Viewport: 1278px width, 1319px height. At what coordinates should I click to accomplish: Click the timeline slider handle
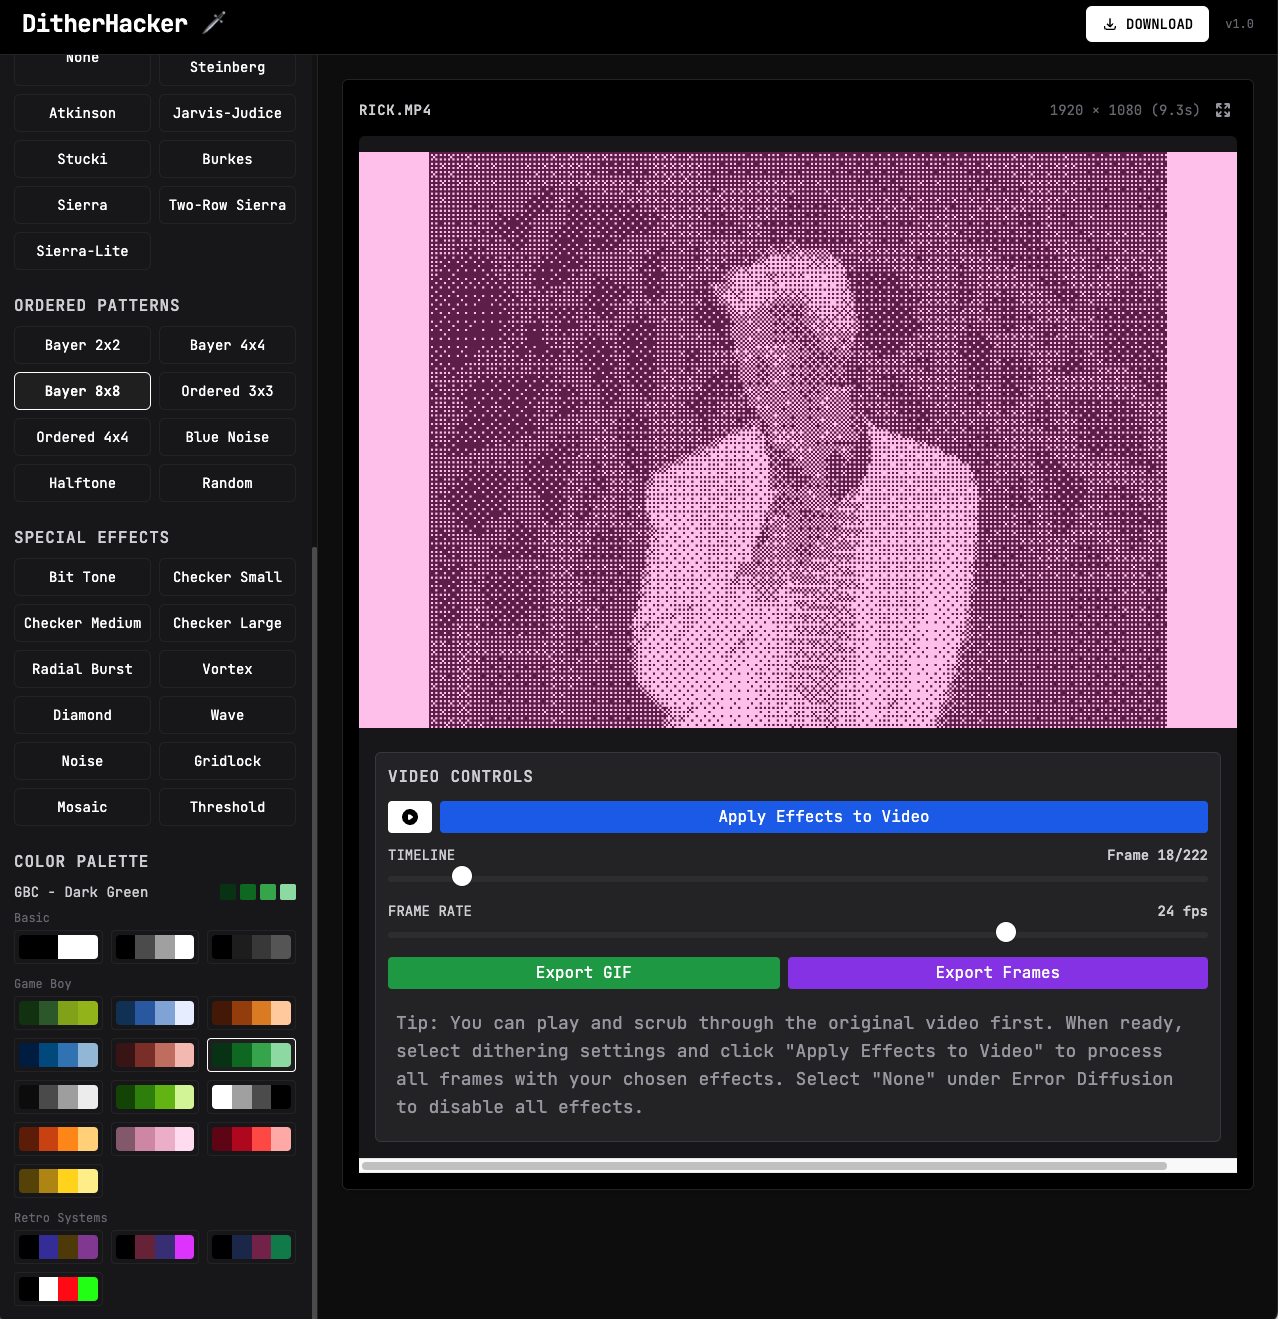462,876
